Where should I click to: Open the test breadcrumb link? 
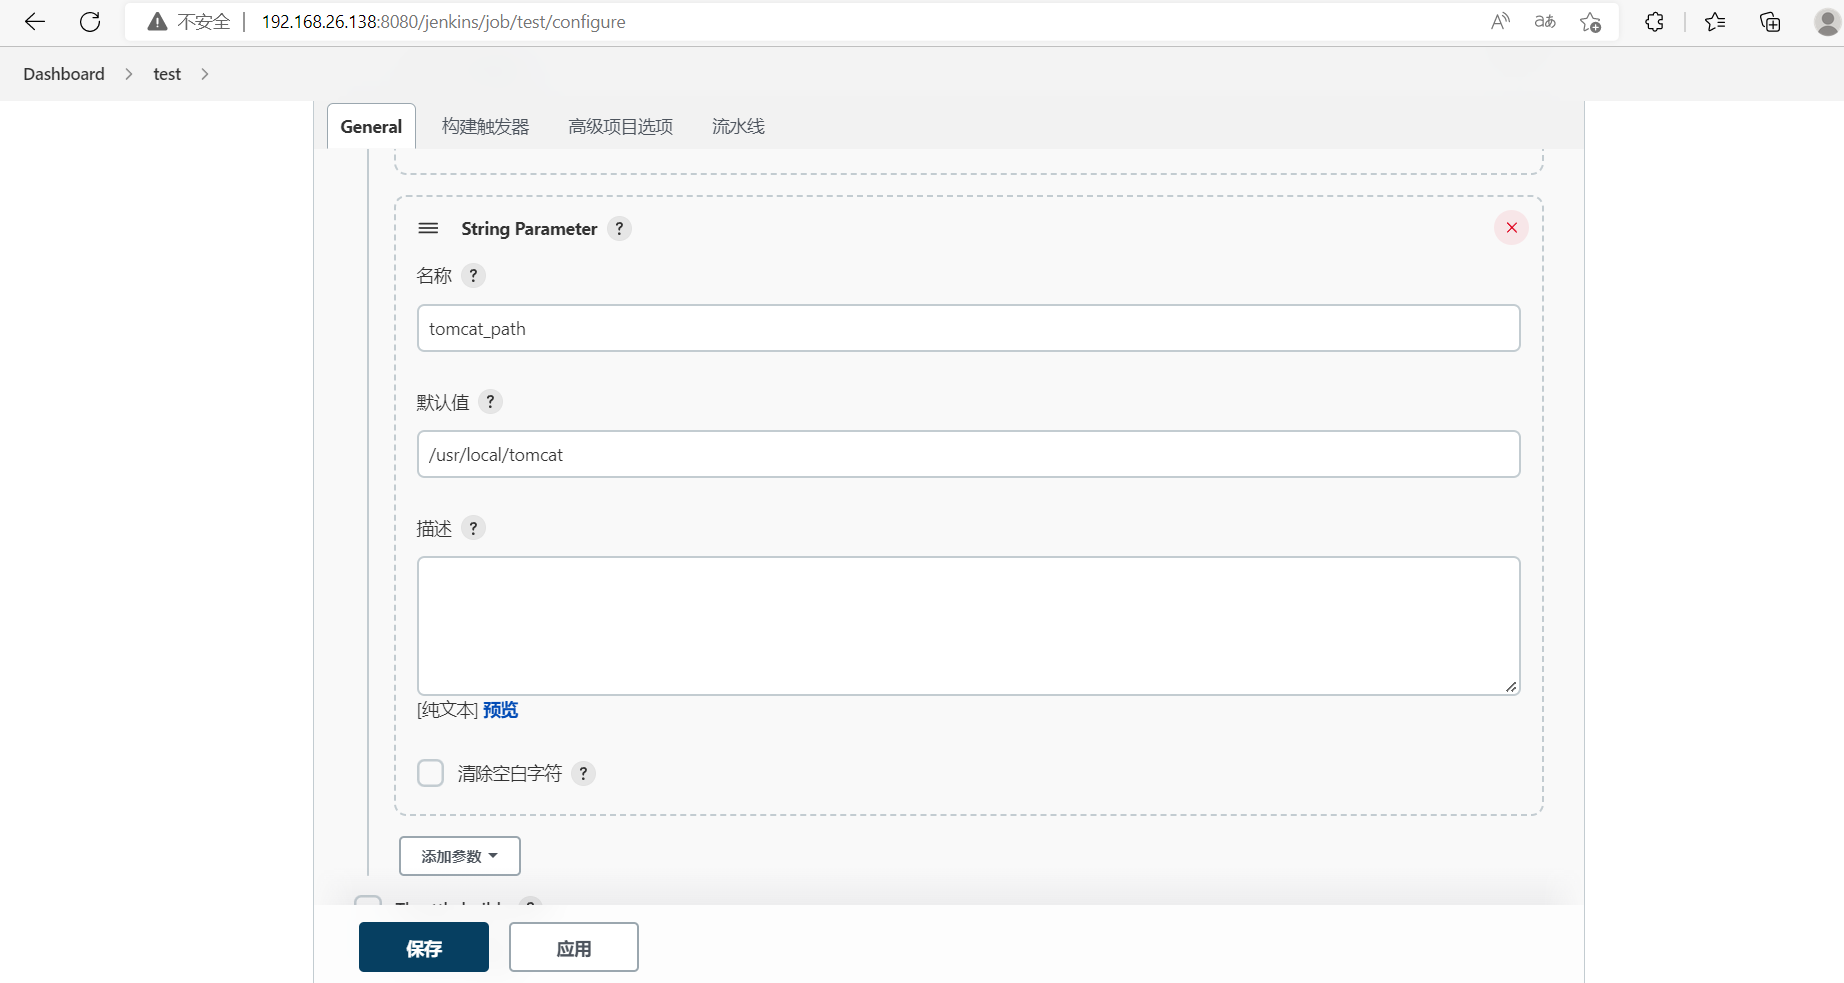coord(167,74)
